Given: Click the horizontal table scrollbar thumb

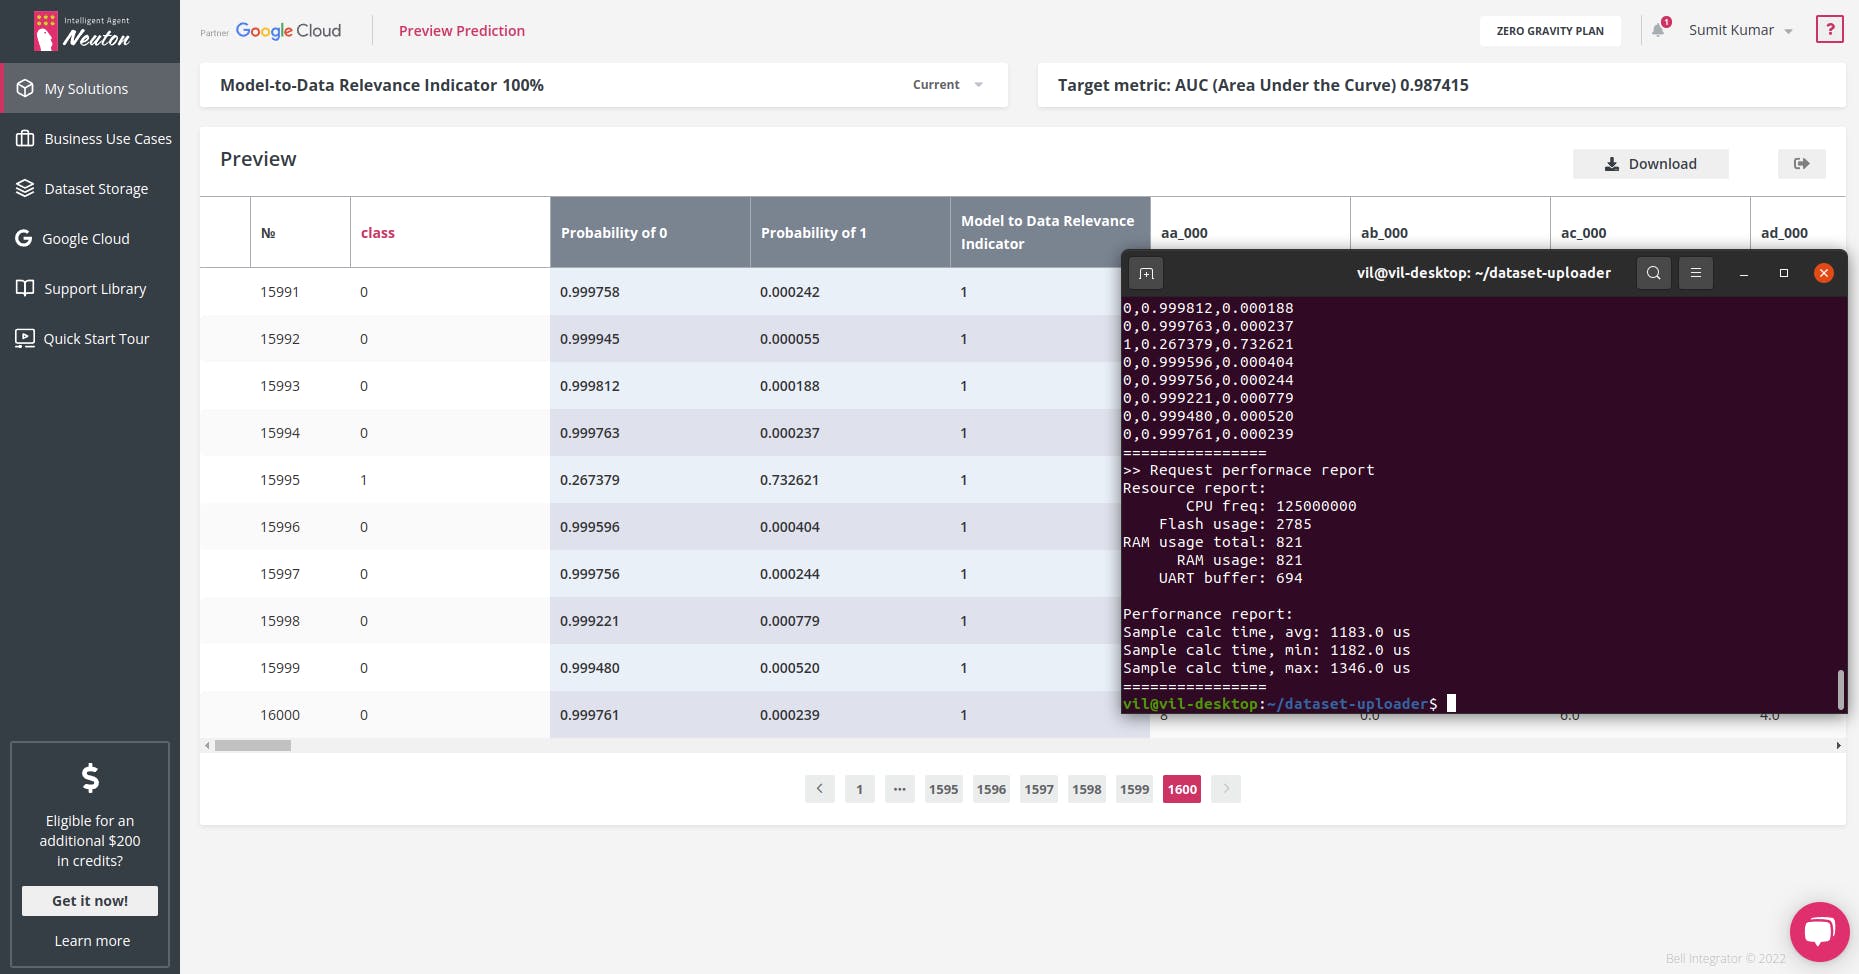Looking at the screenshot, I should coord(253,745).
